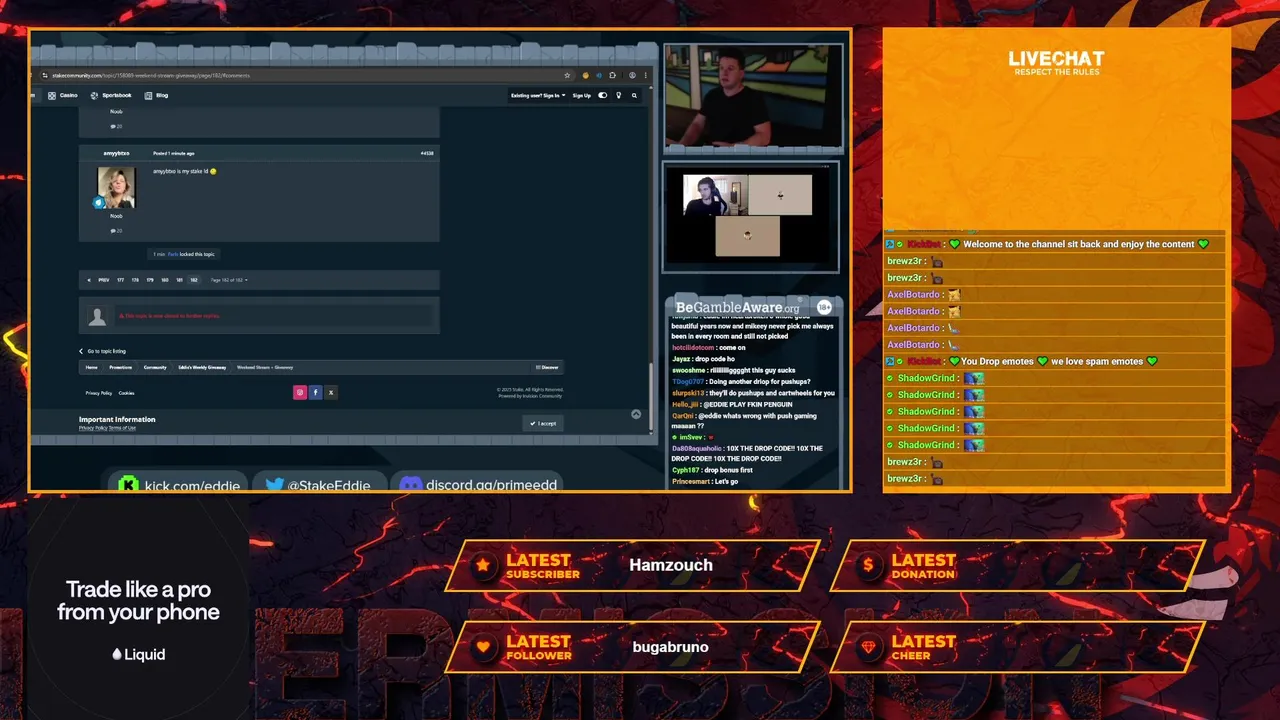Click Eddie's Weekly Giveaway breadcrumb
Screen dimensions: 1280x720
202,367
